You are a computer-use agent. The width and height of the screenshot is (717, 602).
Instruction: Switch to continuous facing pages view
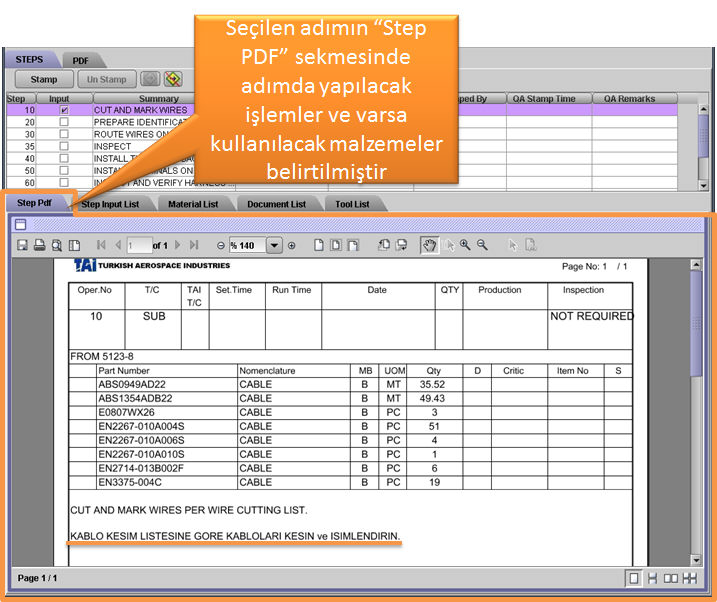click(690, 579)
